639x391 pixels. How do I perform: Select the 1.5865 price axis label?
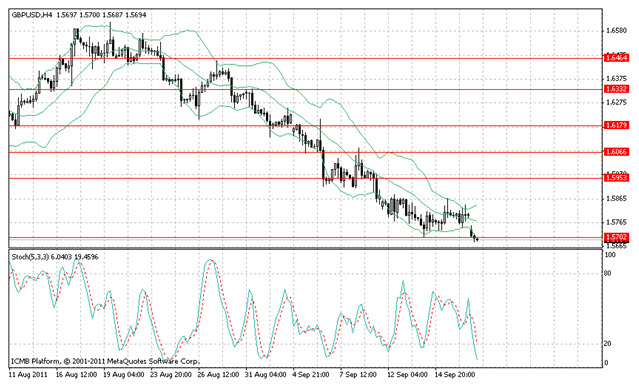616,199
